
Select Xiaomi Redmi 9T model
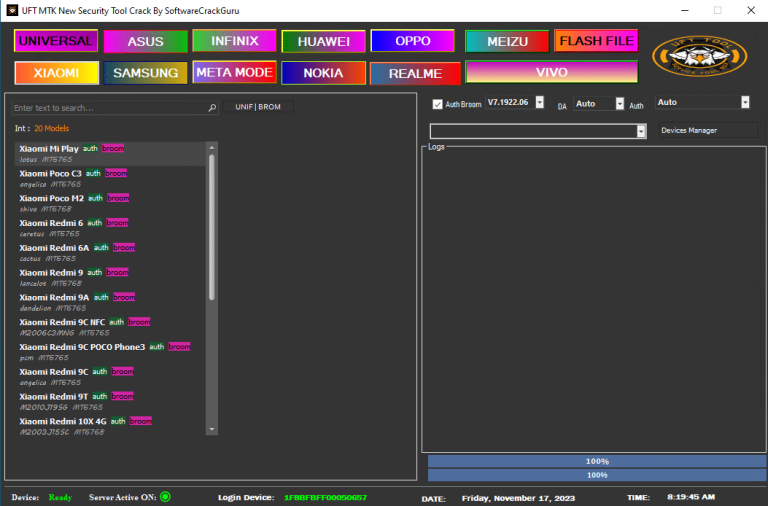(111, 401)
